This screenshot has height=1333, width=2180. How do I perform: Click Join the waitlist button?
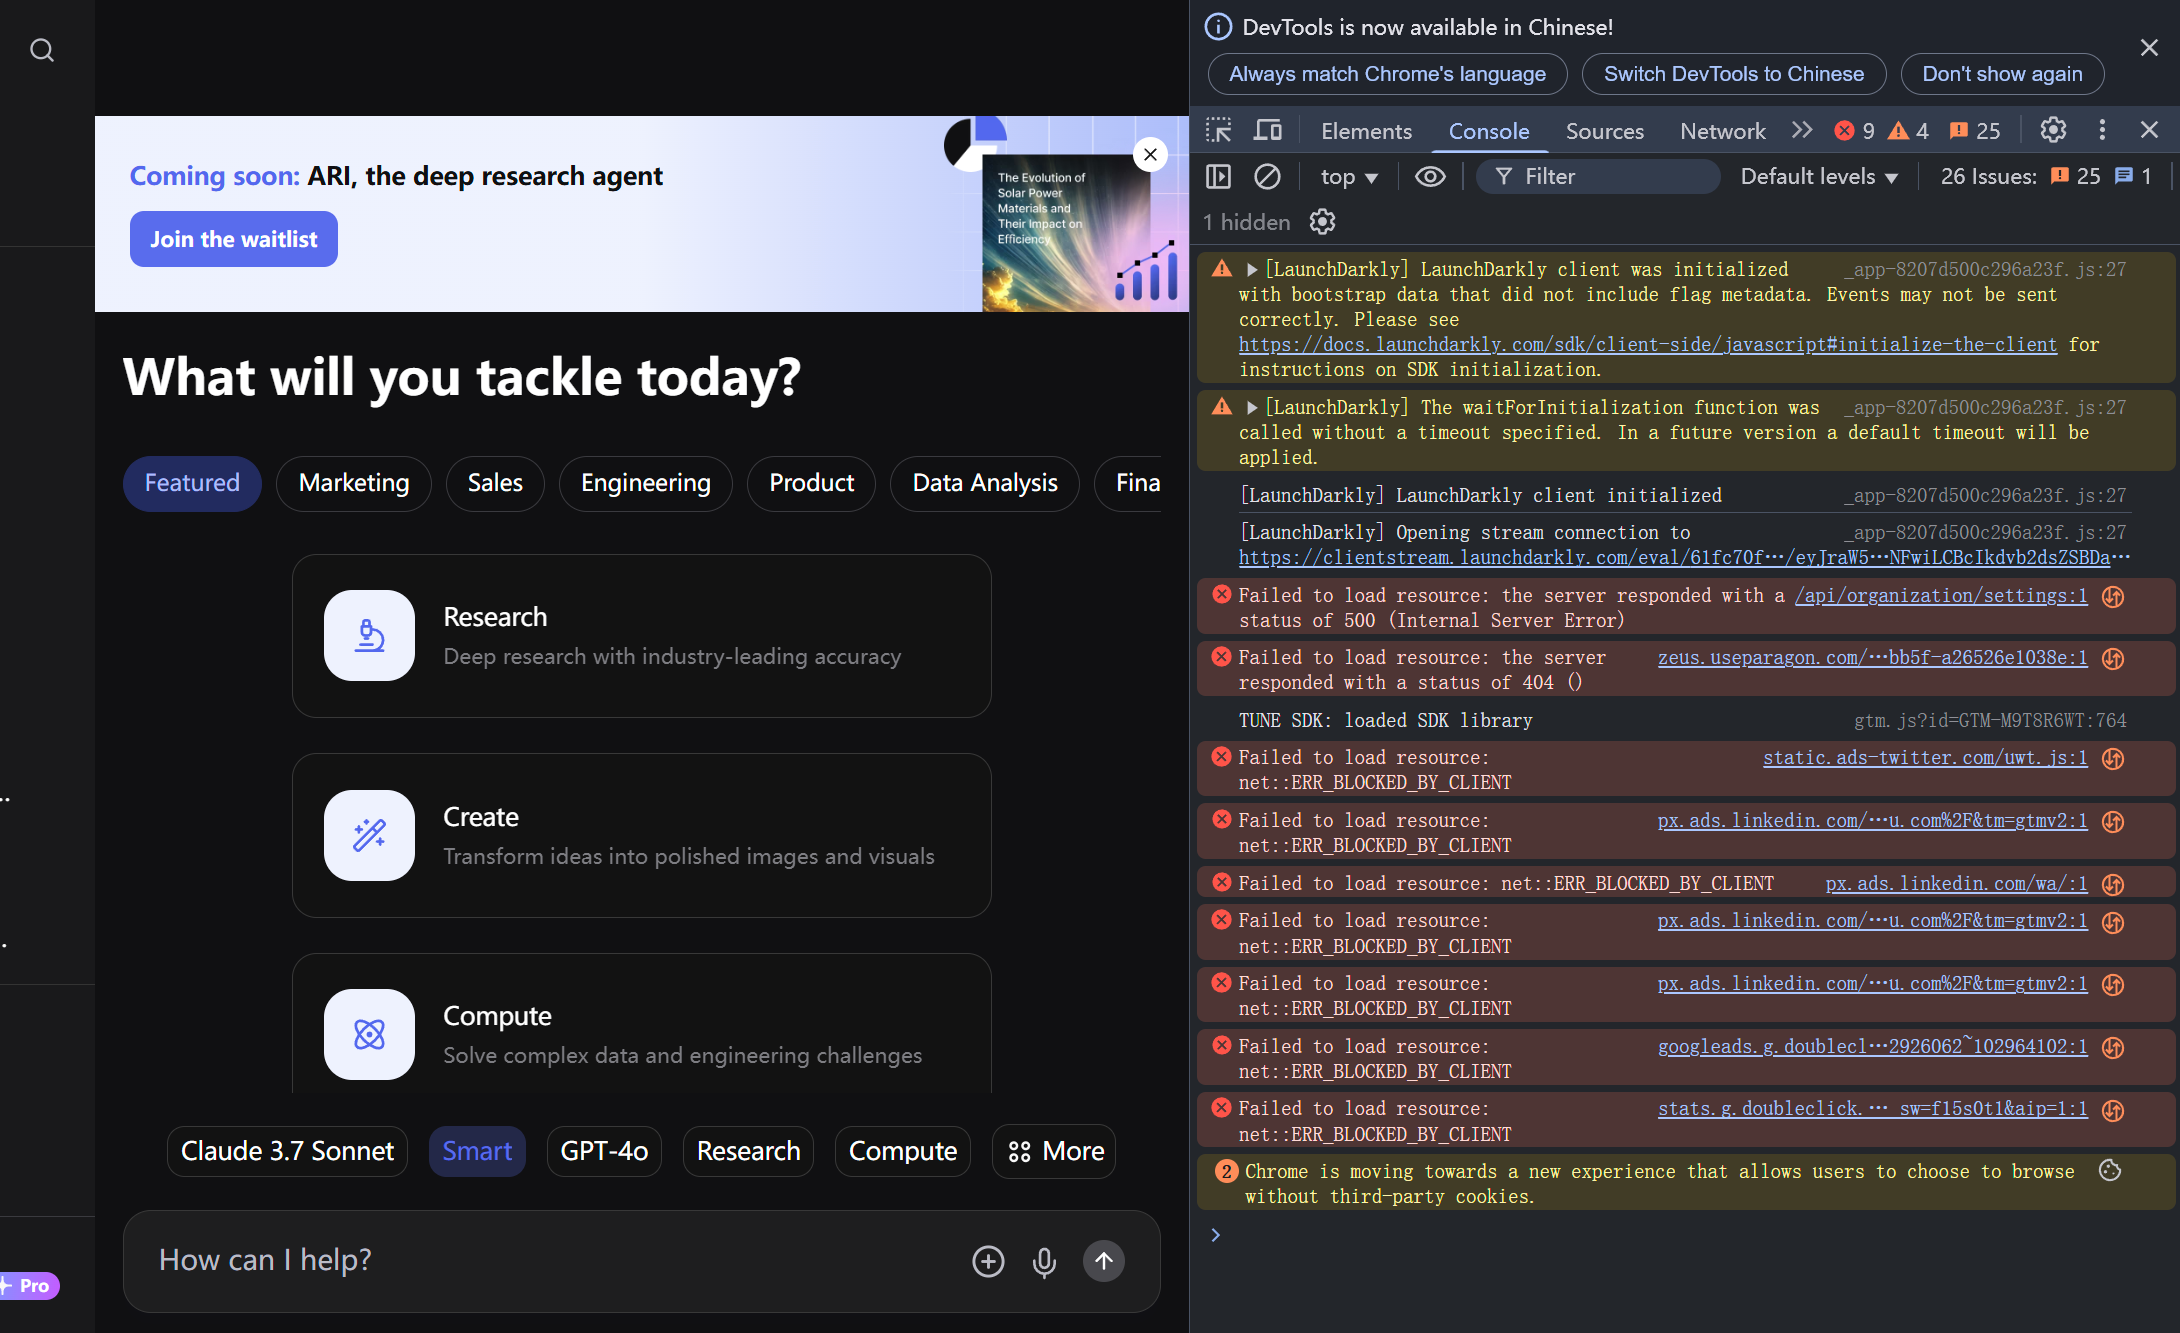[233, 239]
